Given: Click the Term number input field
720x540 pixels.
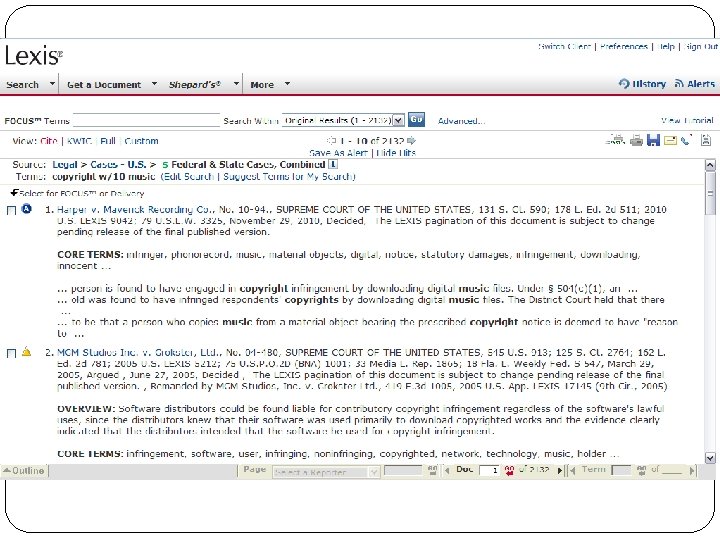Looking at the screenshot, I should click(621, 470).
